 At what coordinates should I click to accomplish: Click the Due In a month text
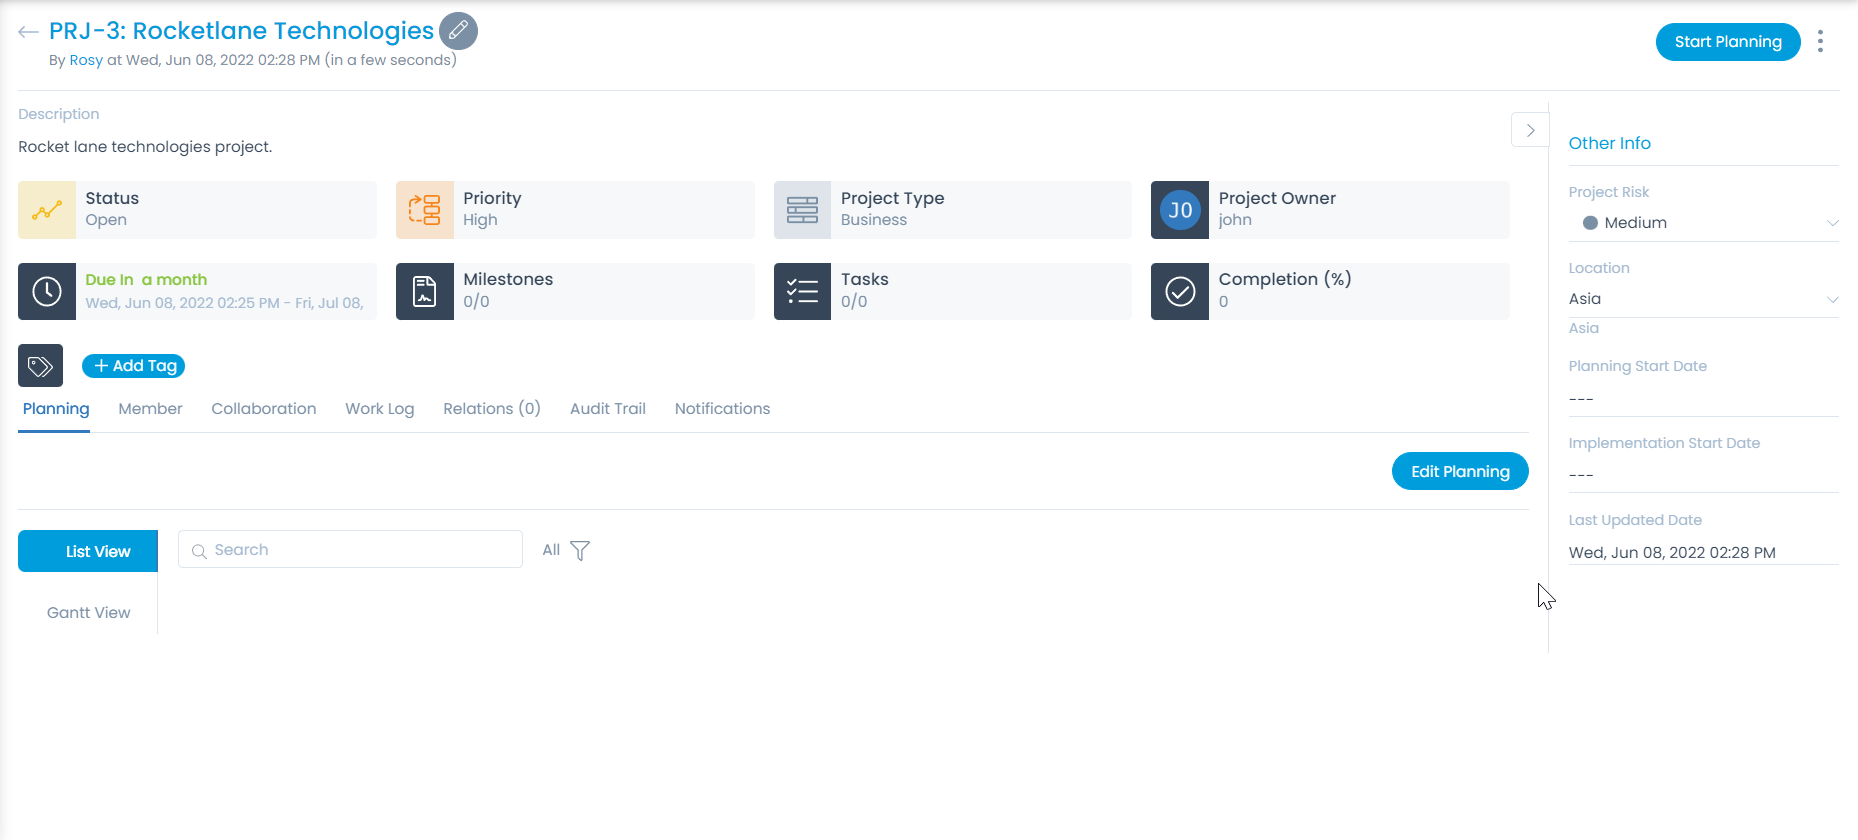coord(146,280)
